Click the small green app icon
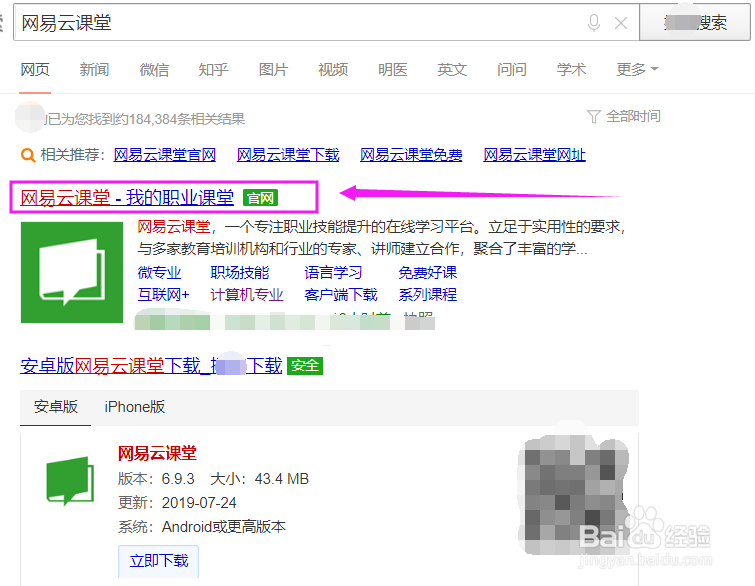 point(70,481)
